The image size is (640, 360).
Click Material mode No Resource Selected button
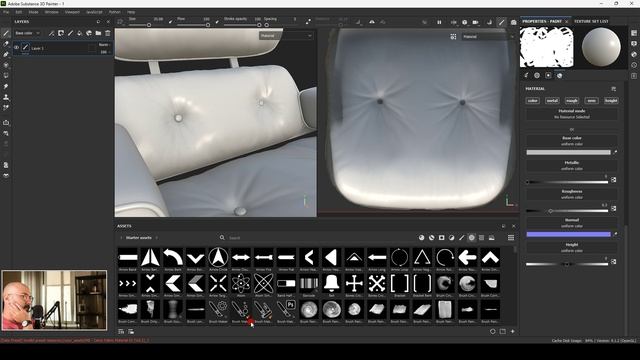[571, 114]
